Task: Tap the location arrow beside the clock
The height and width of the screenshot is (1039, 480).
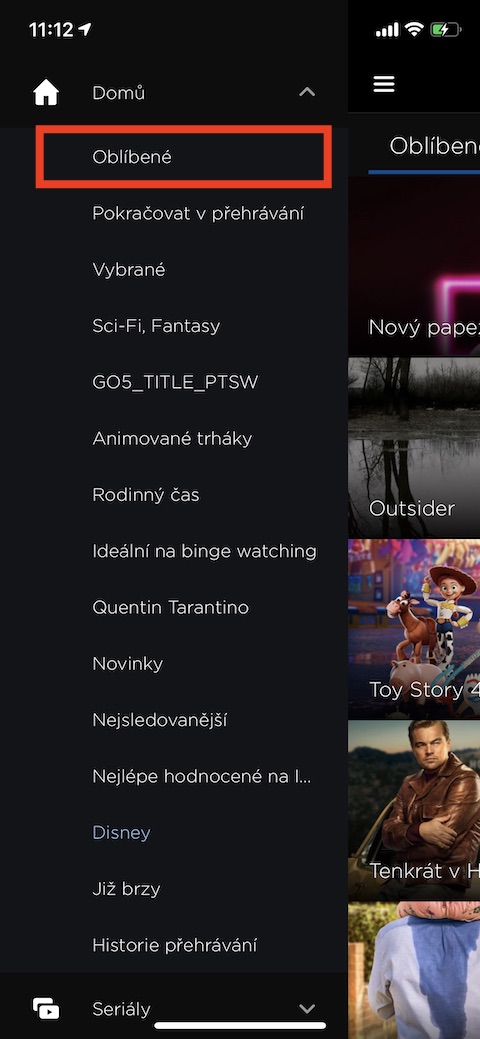Action: pos(85,30)
